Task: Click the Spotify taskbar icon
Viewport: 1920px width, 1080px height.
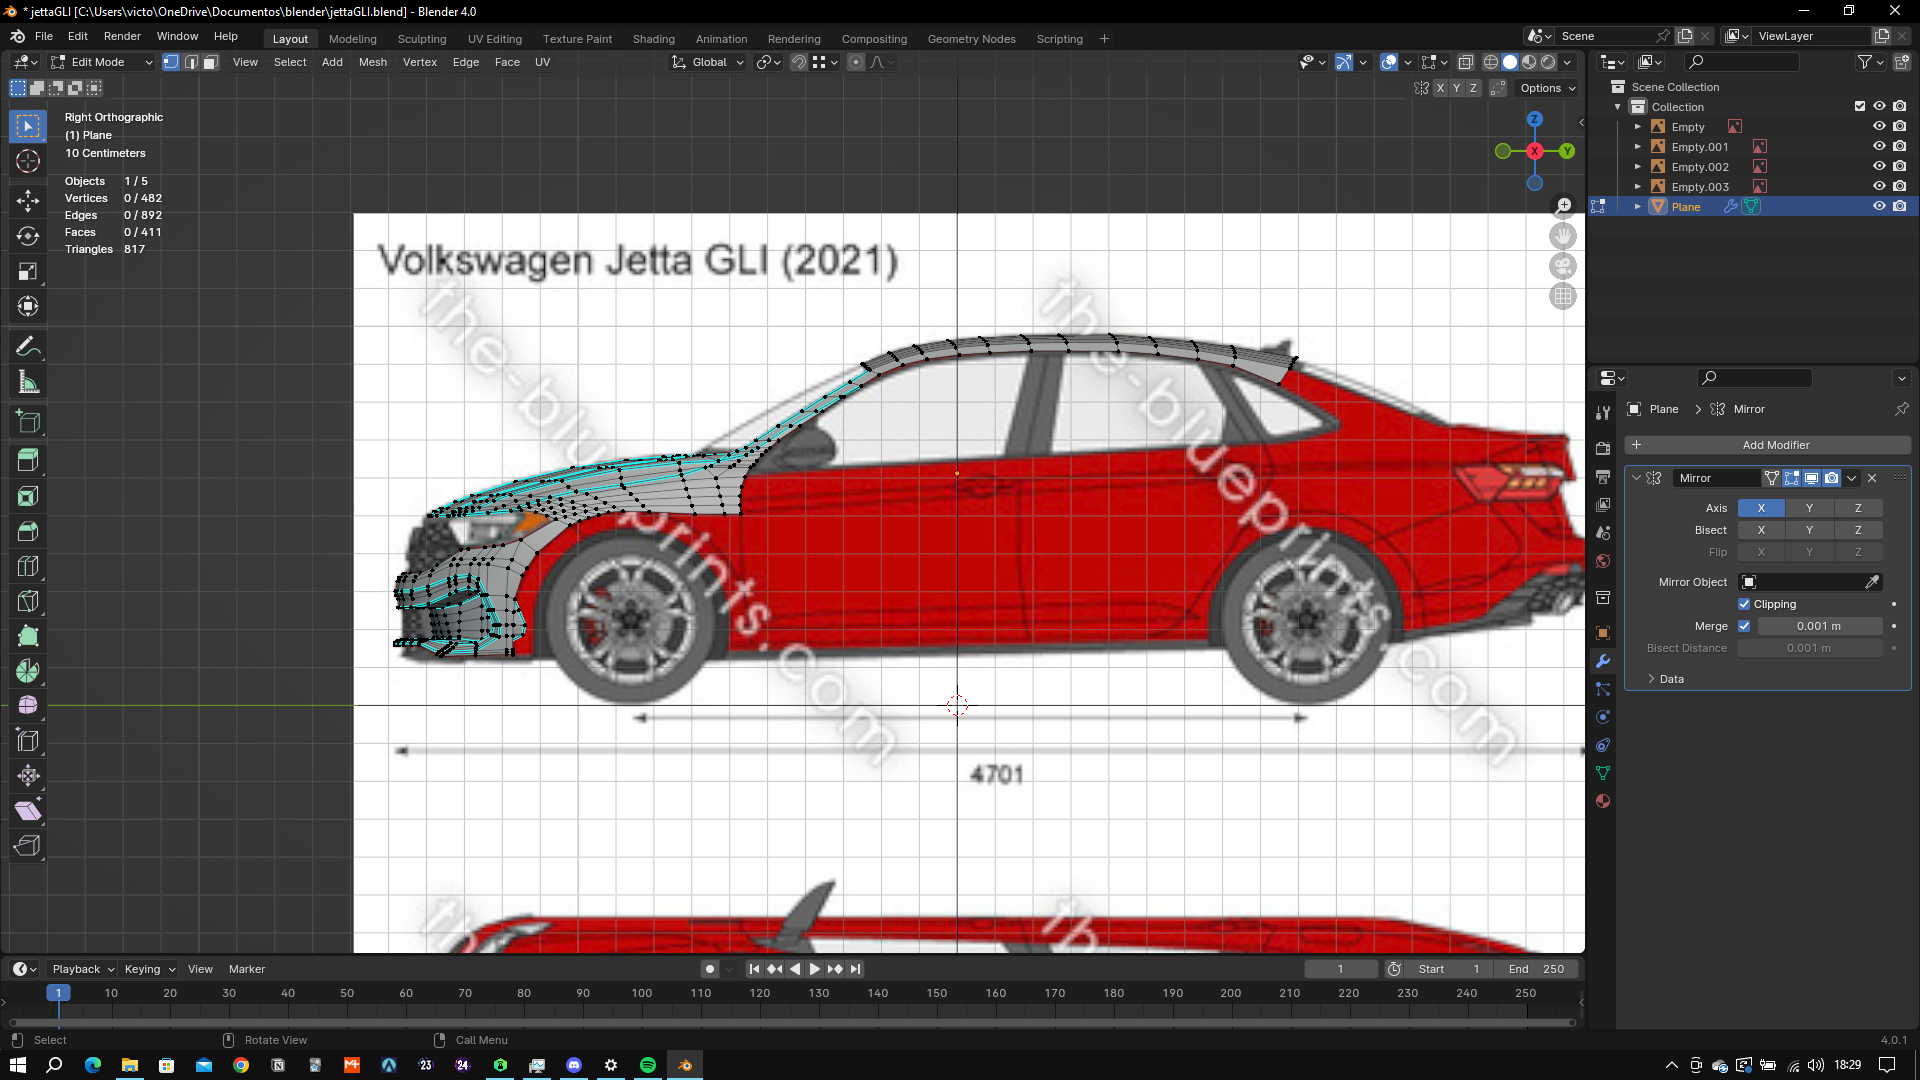Action: pyautogui.click(x=647, y=1065)
